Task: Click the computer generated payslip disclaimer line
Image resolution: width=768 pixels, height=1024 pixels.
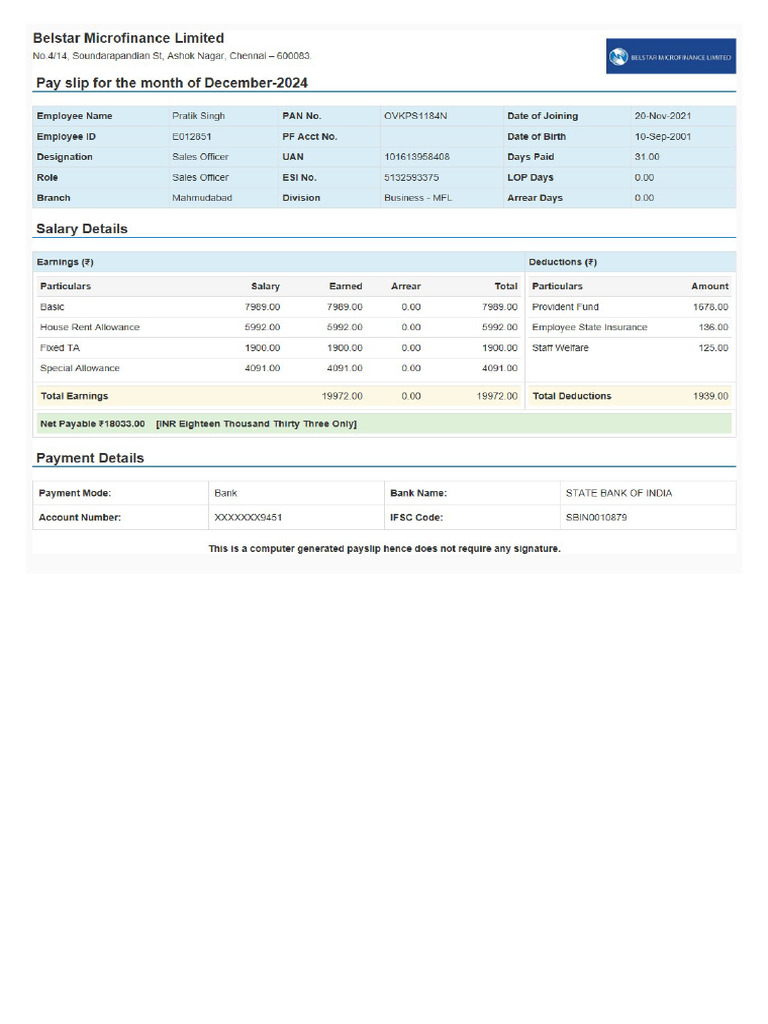Action: (385, 549)
